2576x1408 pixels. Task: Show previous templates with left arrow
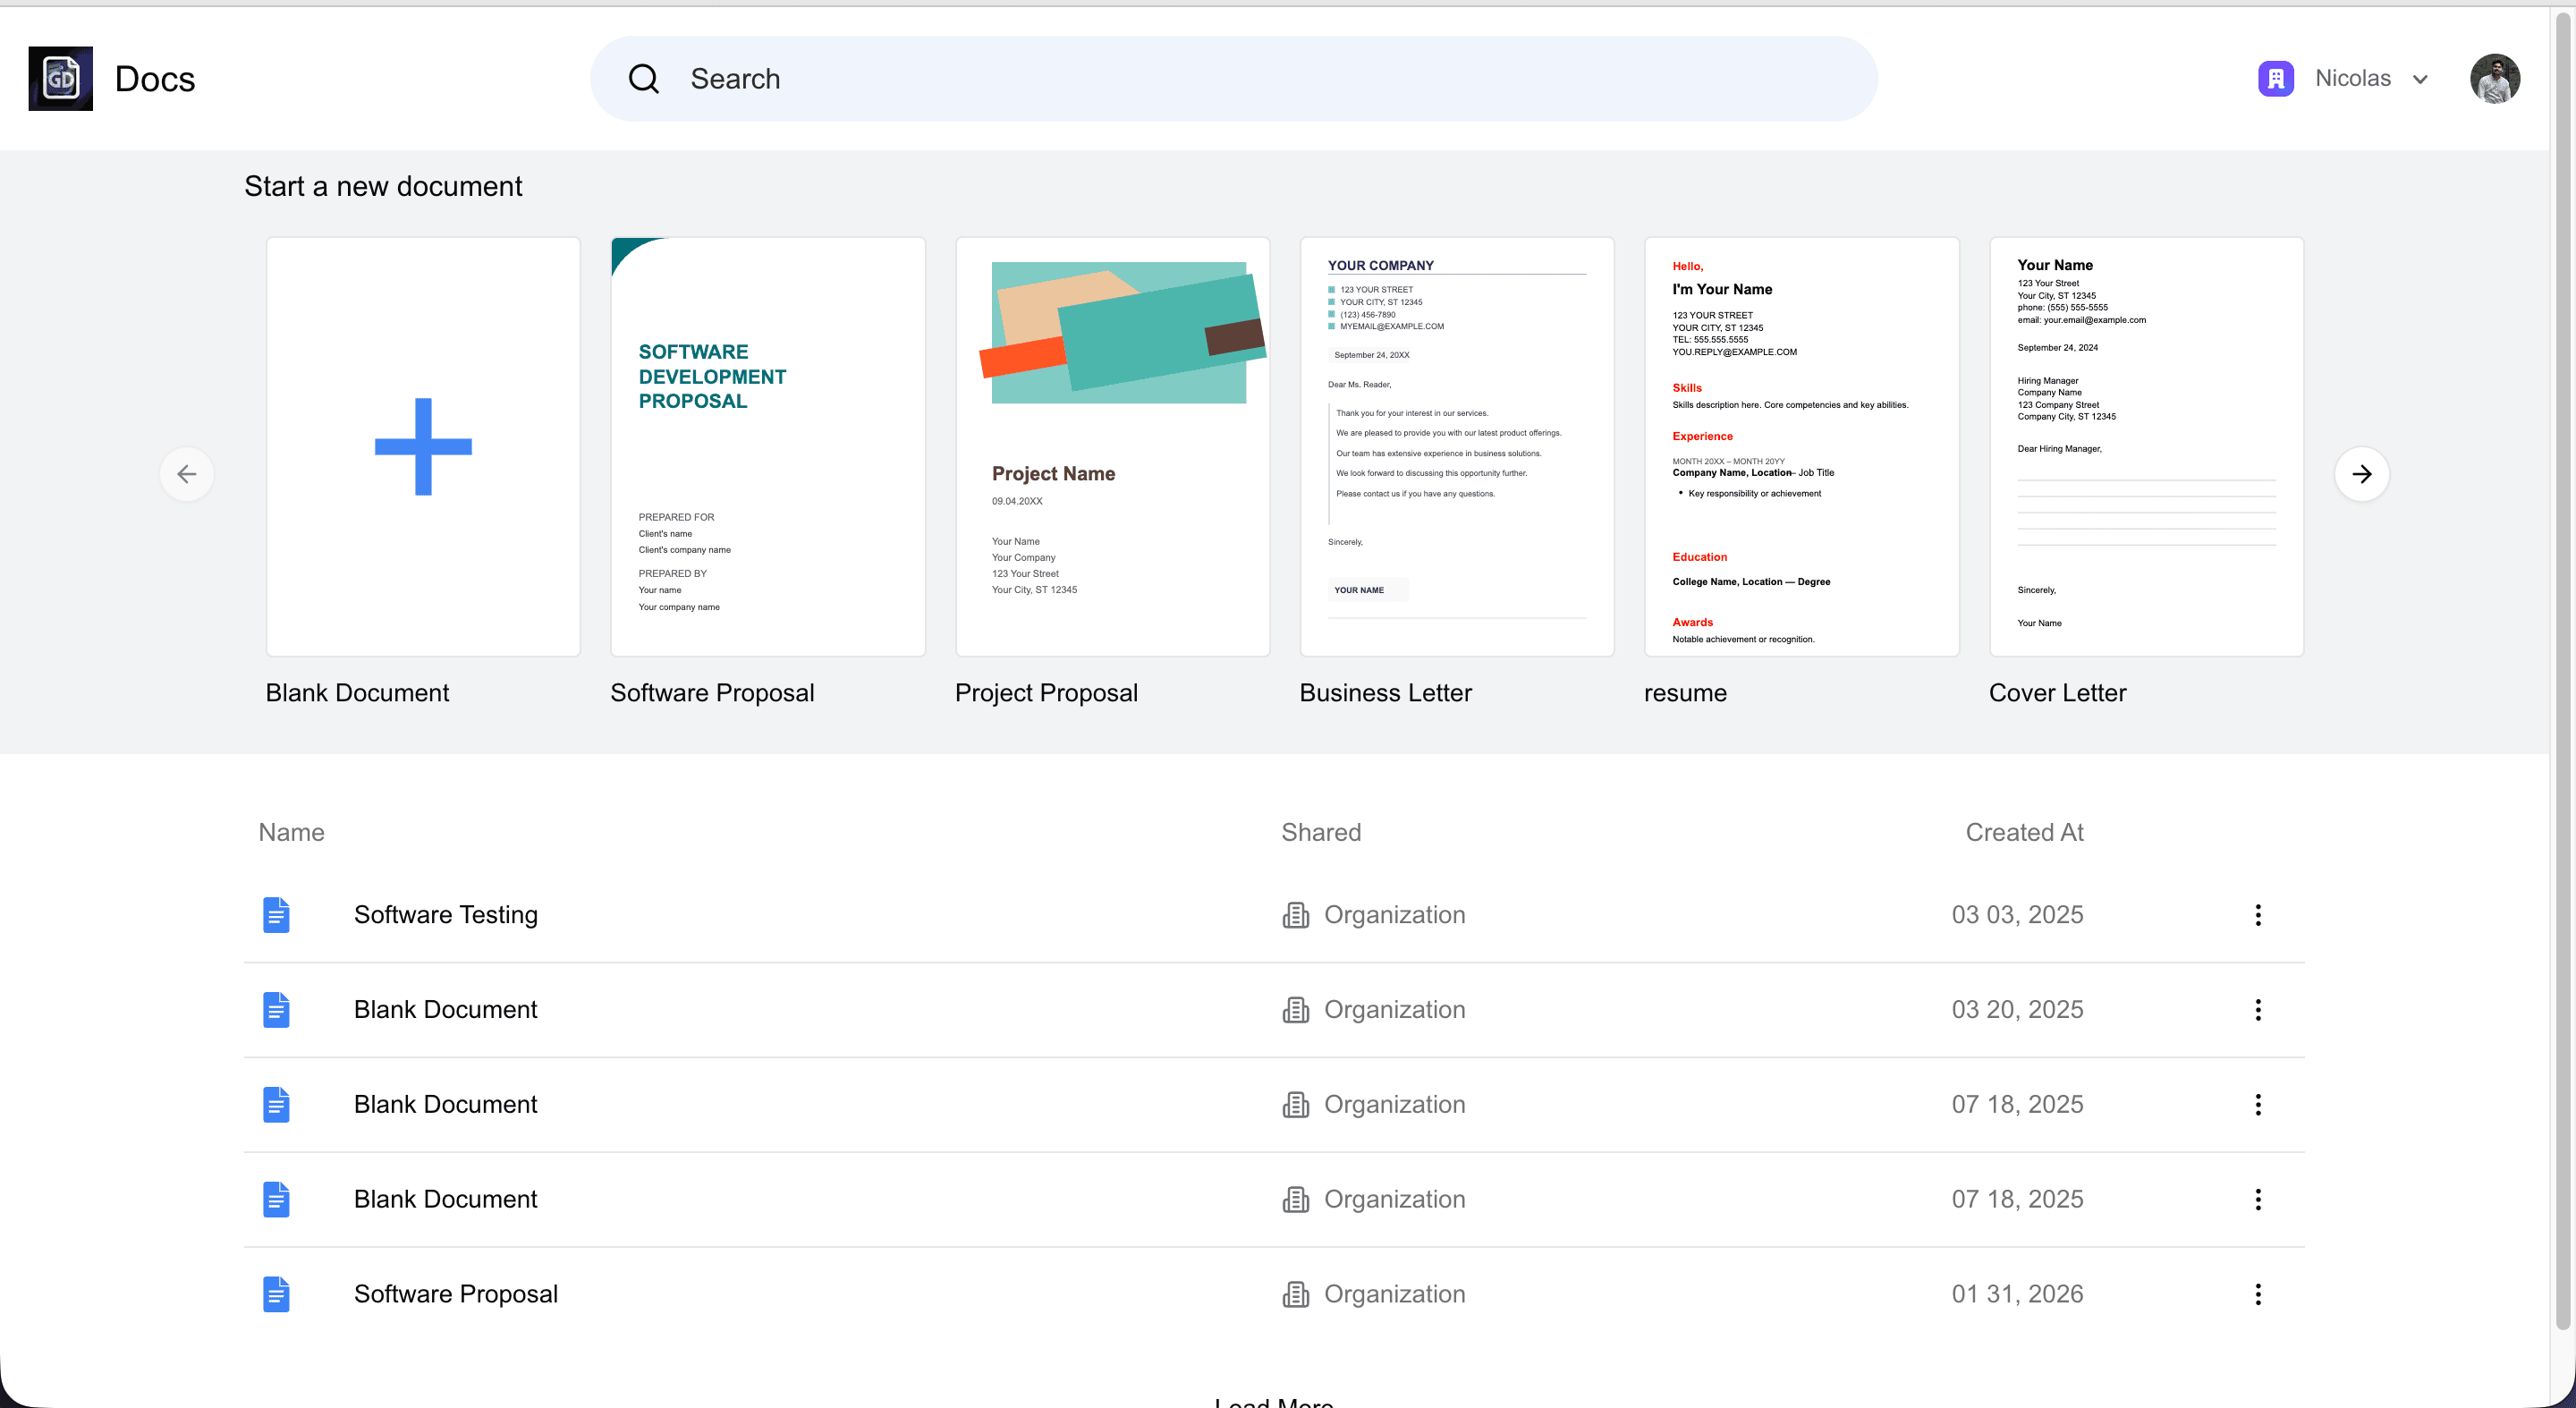pyautogui.click(x=187, y=474)
